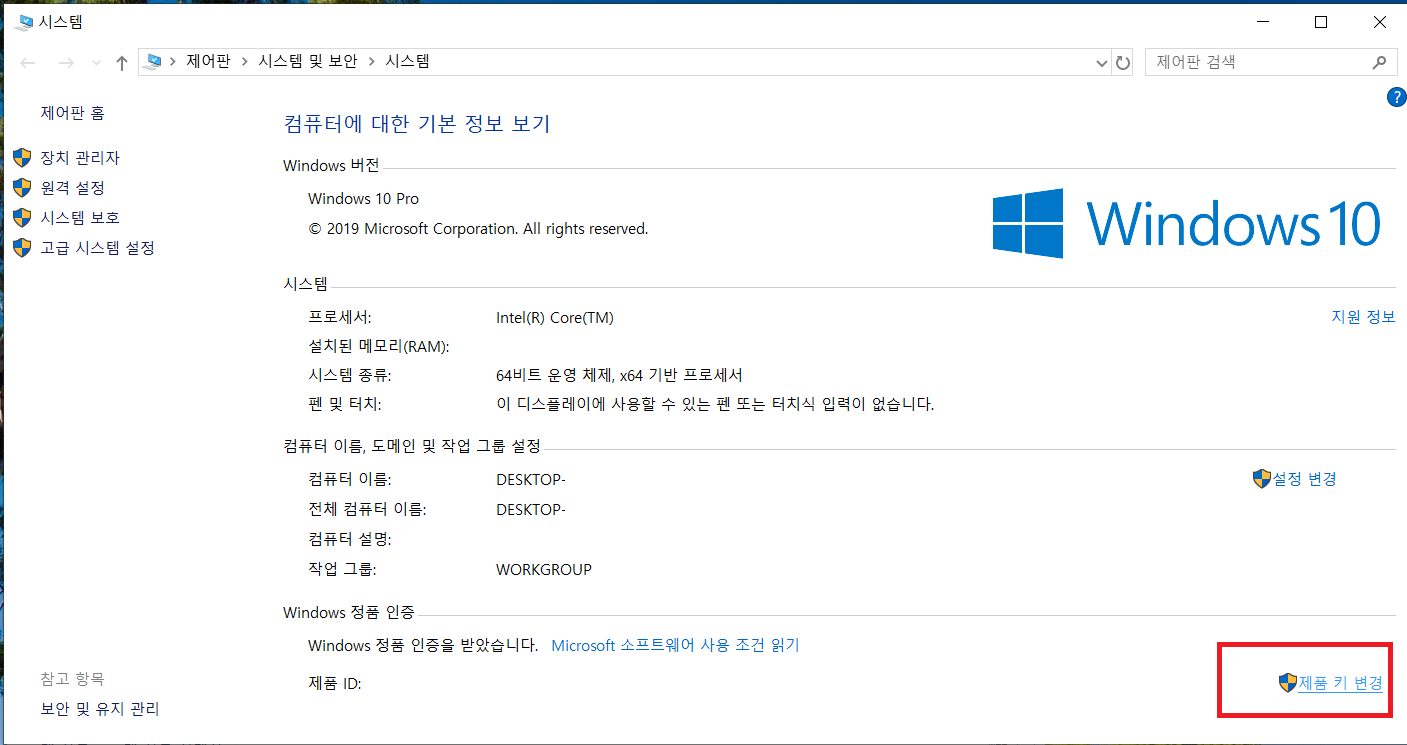Click the magnifier search icon
Viewport: 1407px width, 745px height.
(1379, 62)
